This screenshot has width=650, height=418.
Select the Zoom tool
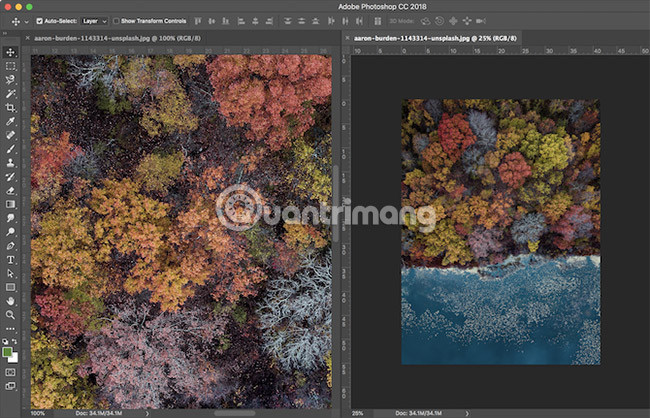point(10,314)
